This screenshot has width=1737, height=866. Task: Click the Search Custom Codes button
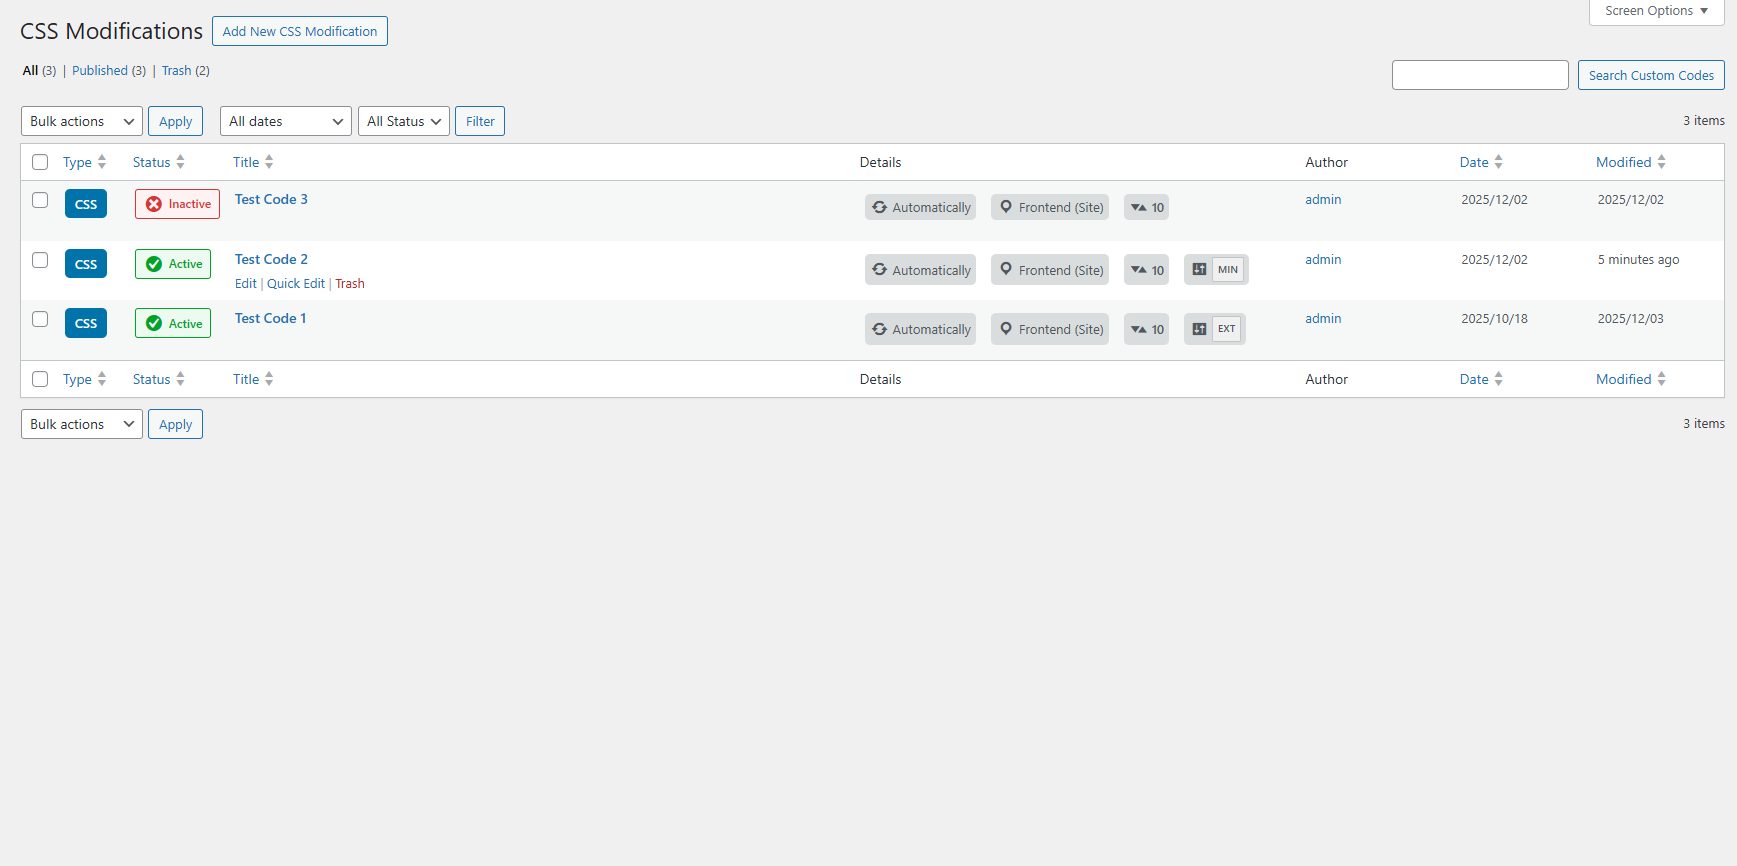(x=1651, y=75)
